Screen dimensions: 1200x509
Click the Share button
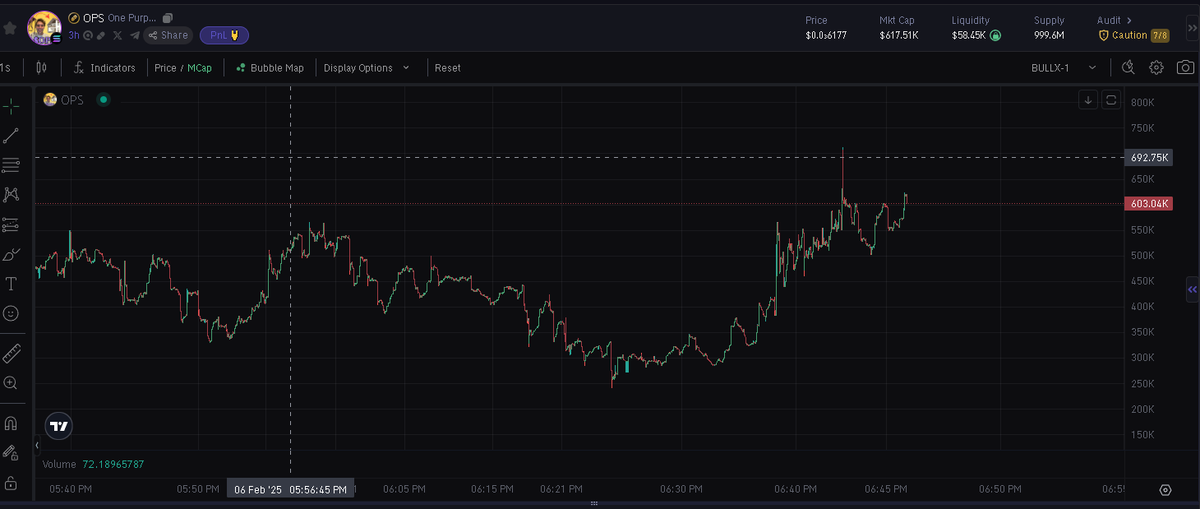(x=167, y=35)
